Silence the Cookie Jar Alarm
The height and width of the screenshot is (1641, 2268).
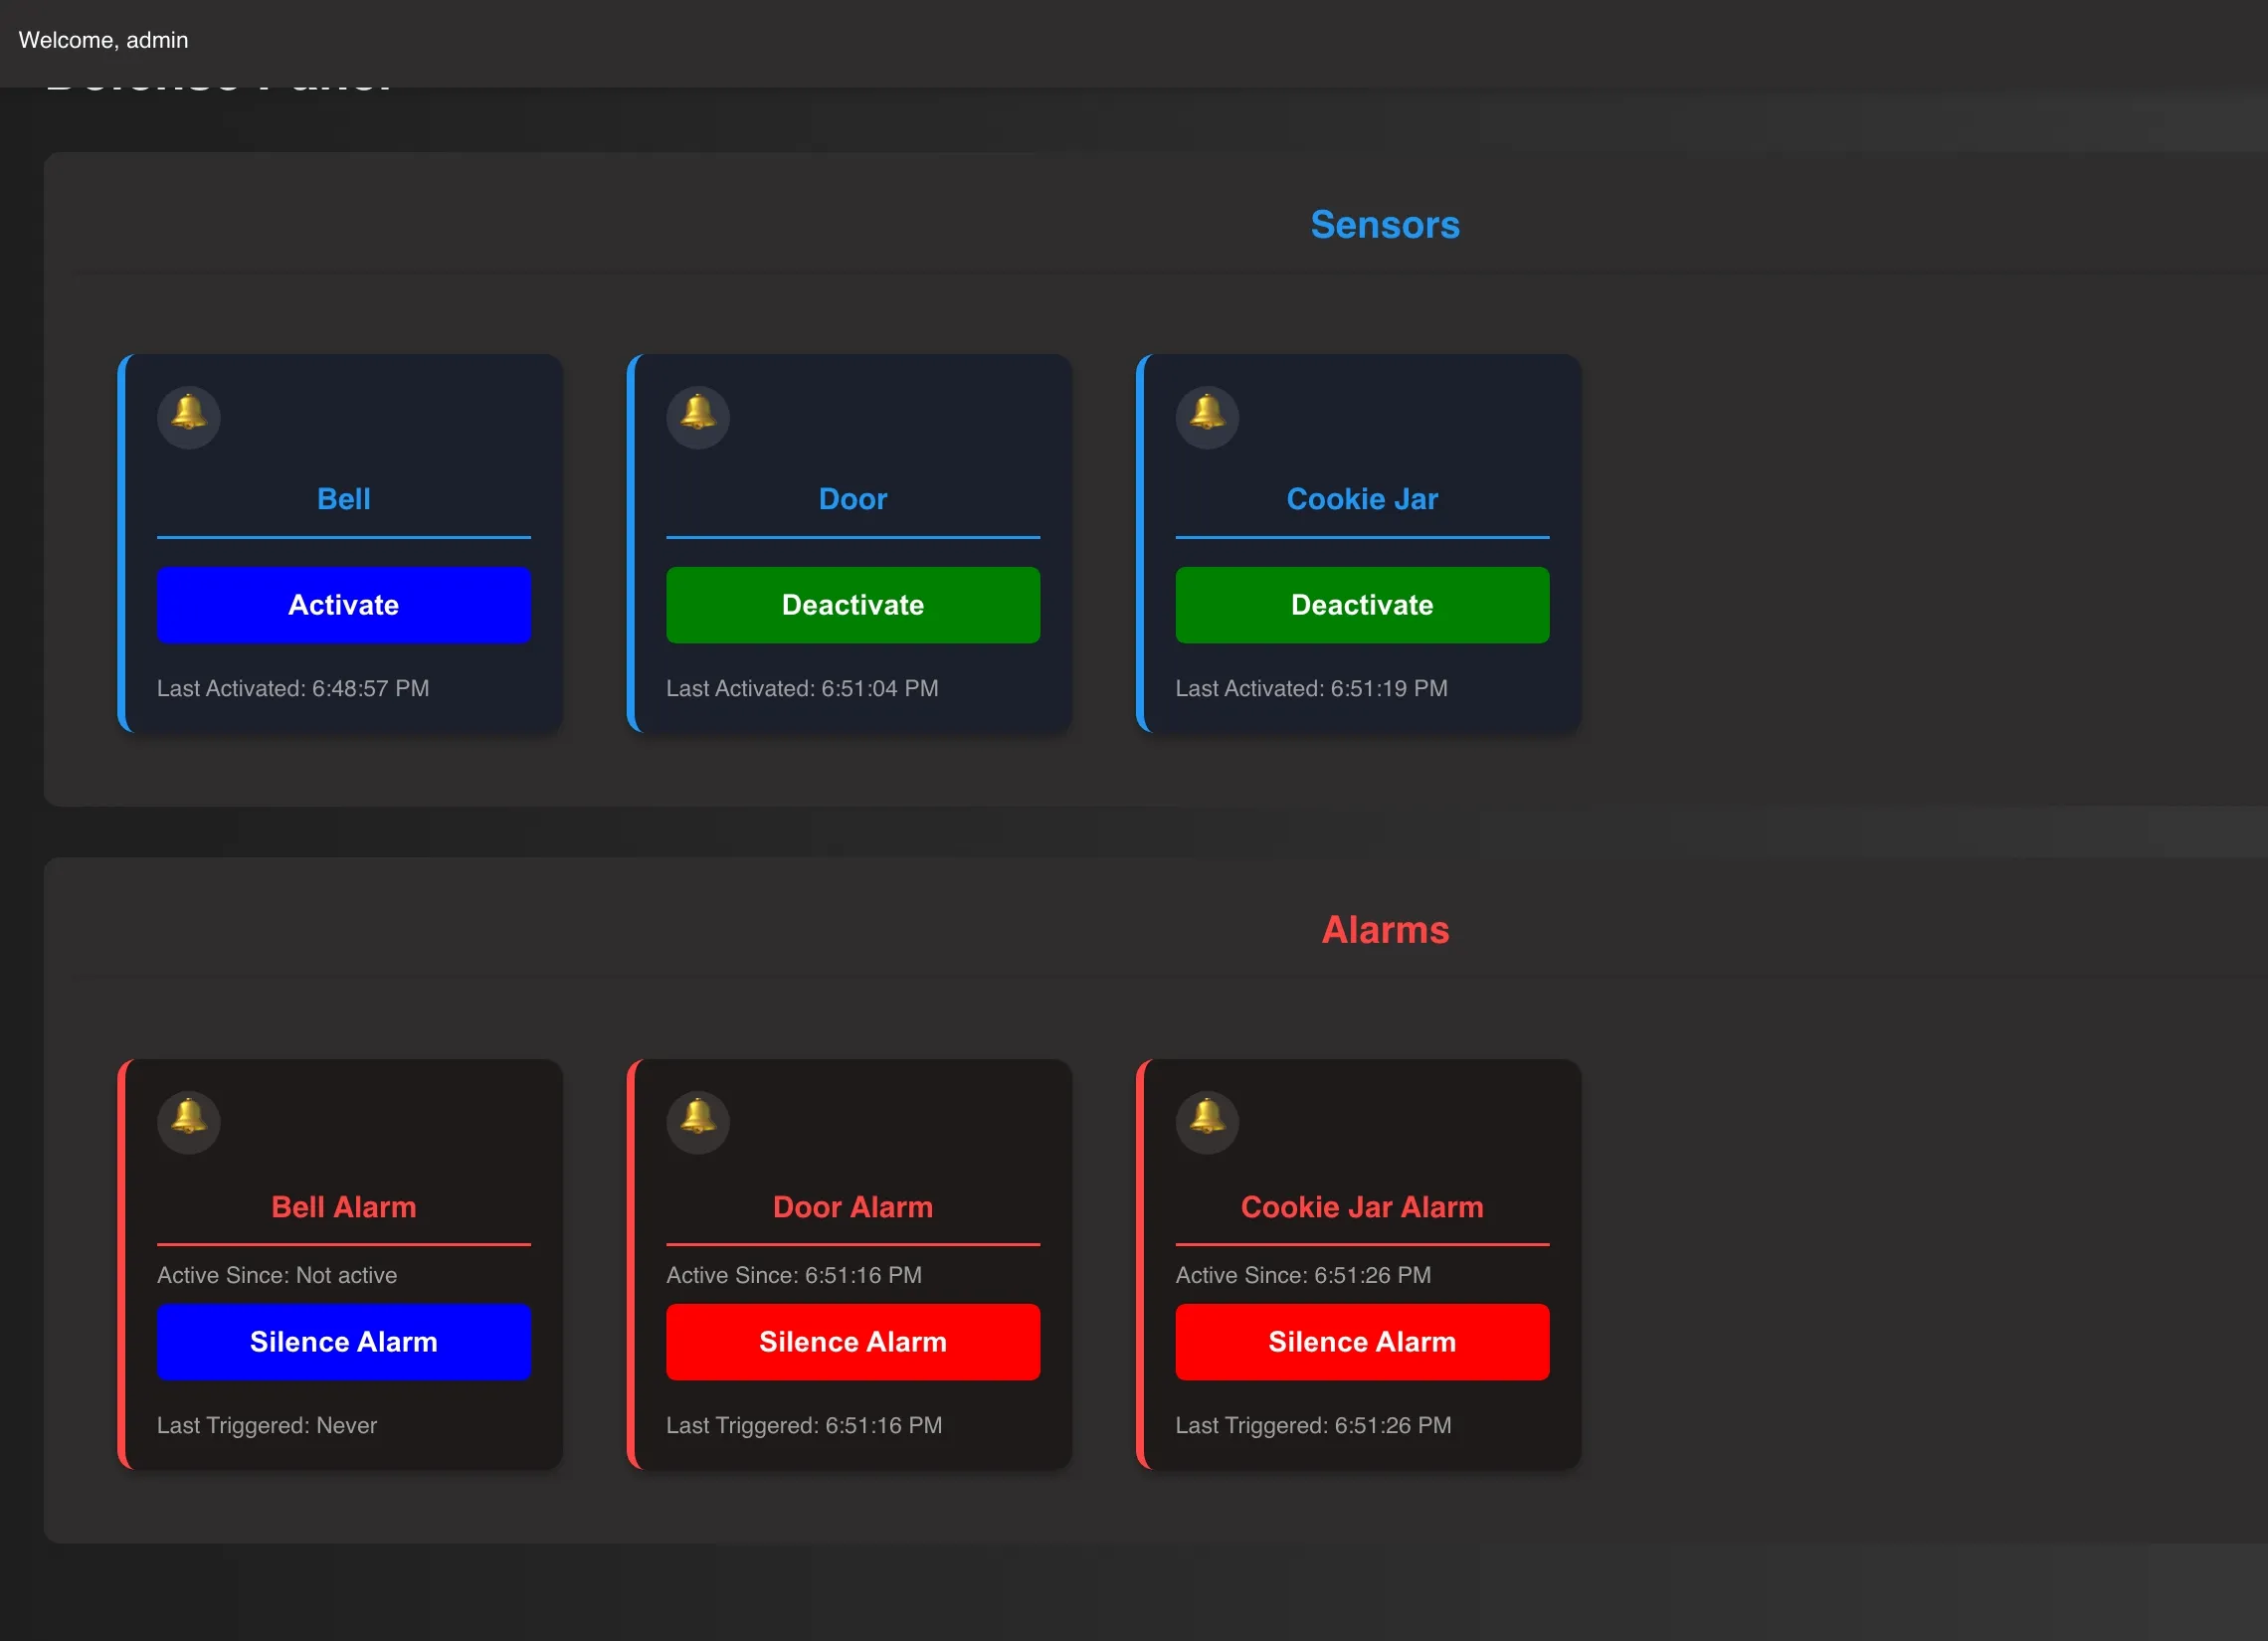(1361, 1341)
